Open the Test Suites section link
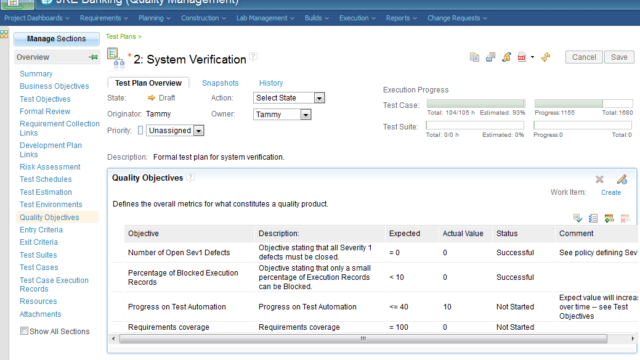The width and height of the screenshot is (640, 360). [x=38, y=255]
